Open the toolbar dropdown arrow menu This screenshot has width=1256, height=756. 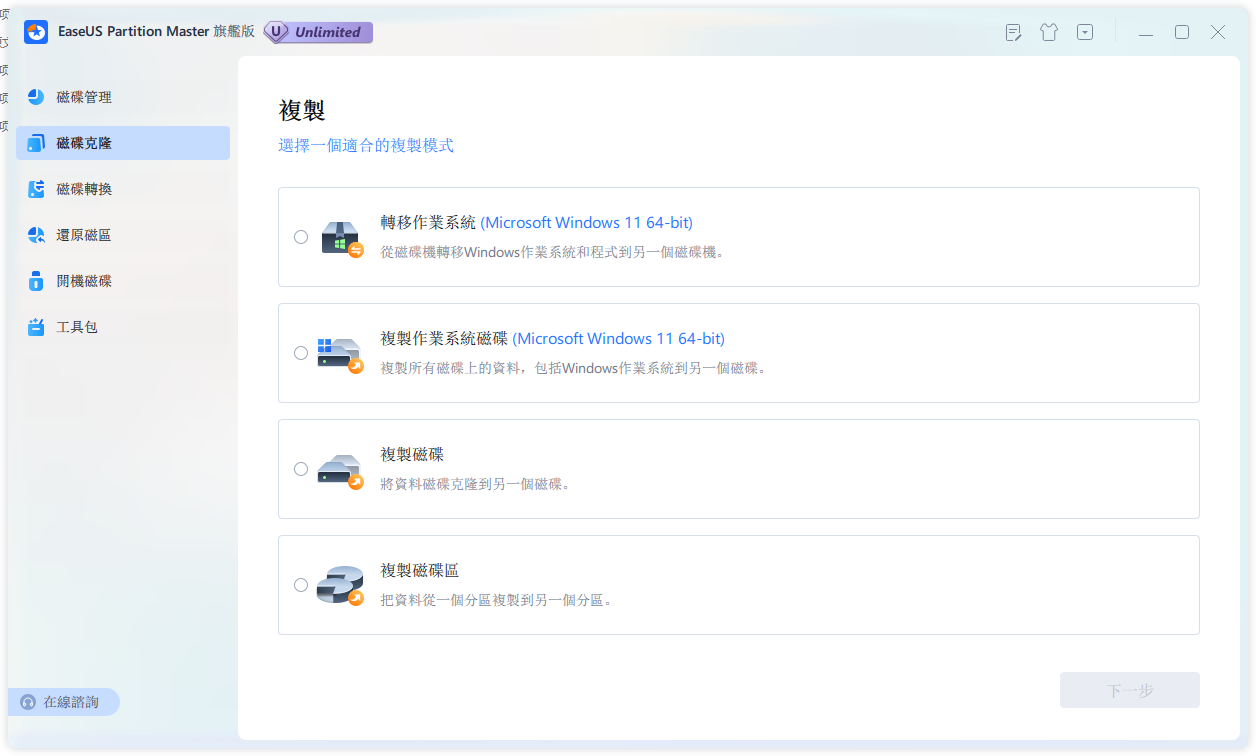point(1085,32)
